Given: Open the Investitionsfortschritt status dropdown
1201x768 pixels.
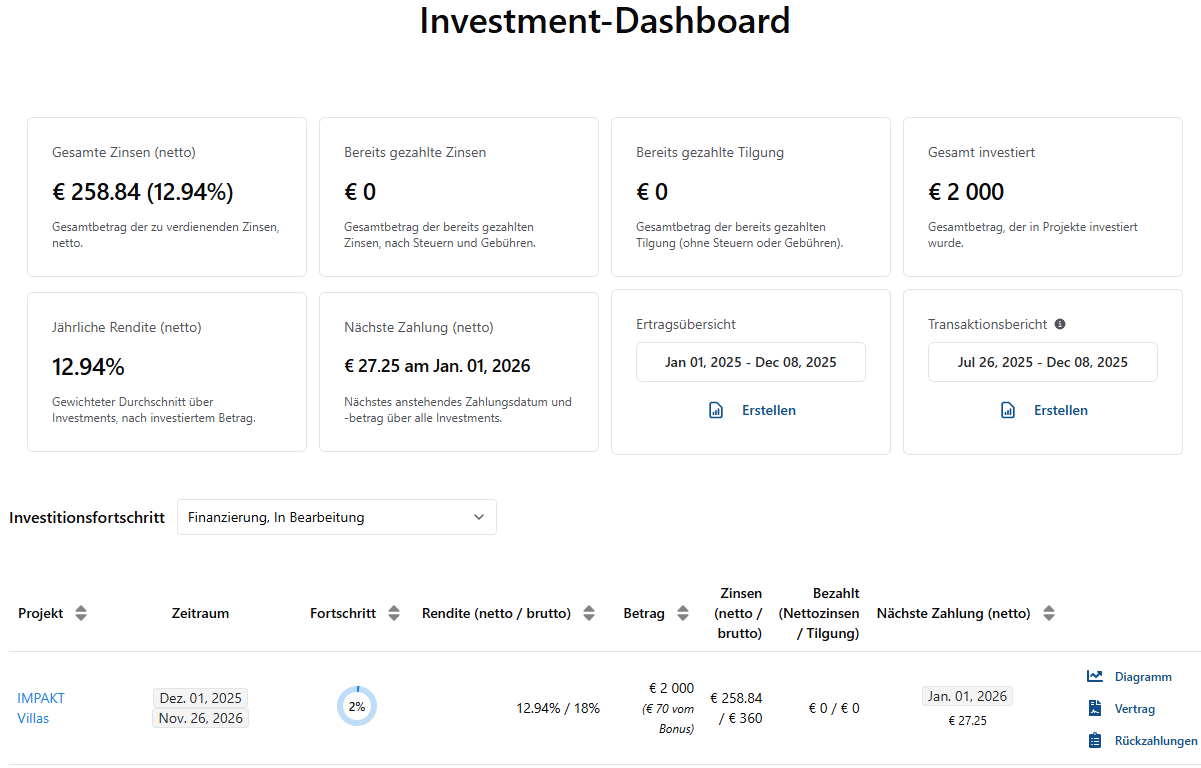Looking at the screenshot, I should point(336,517).
